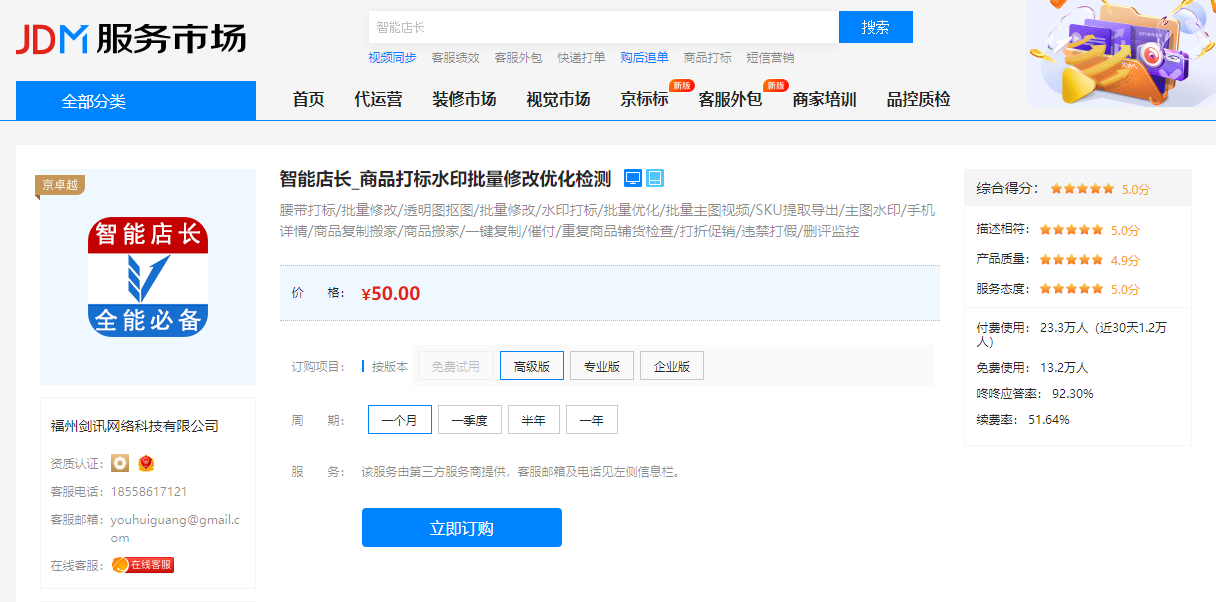Click the 续费率 51.64% statistic
Viewport: 1216px width, 602px height.
click(x=1023, y=419)
